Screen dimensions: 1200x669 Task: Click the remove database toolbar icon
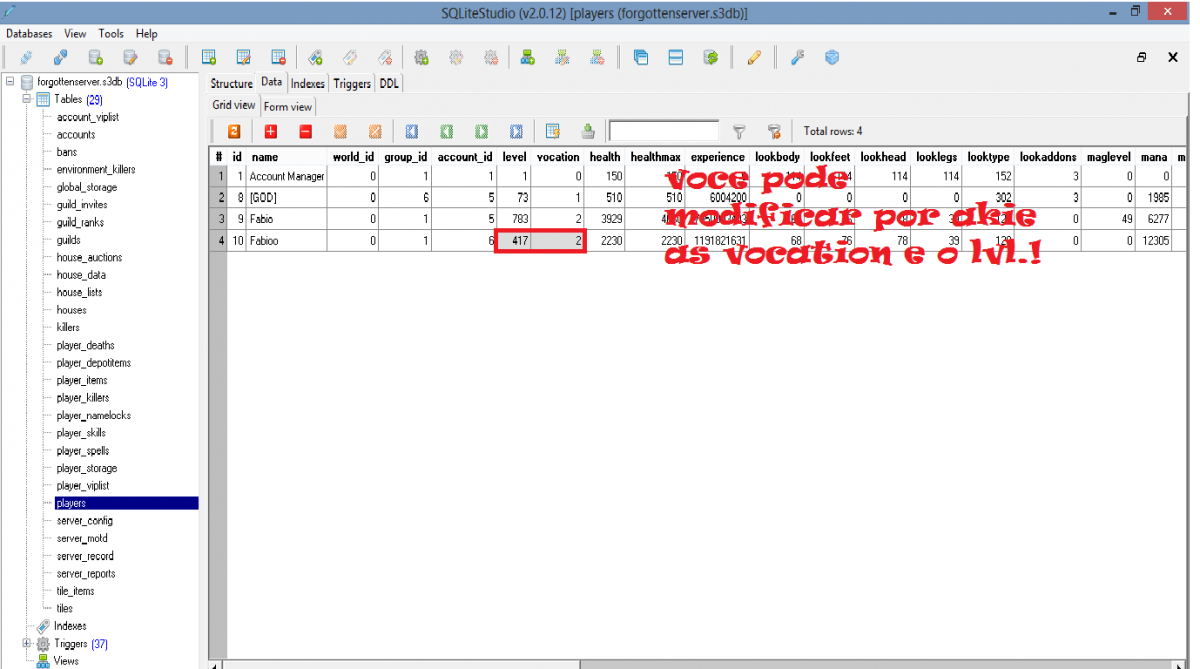click(165, 58)
